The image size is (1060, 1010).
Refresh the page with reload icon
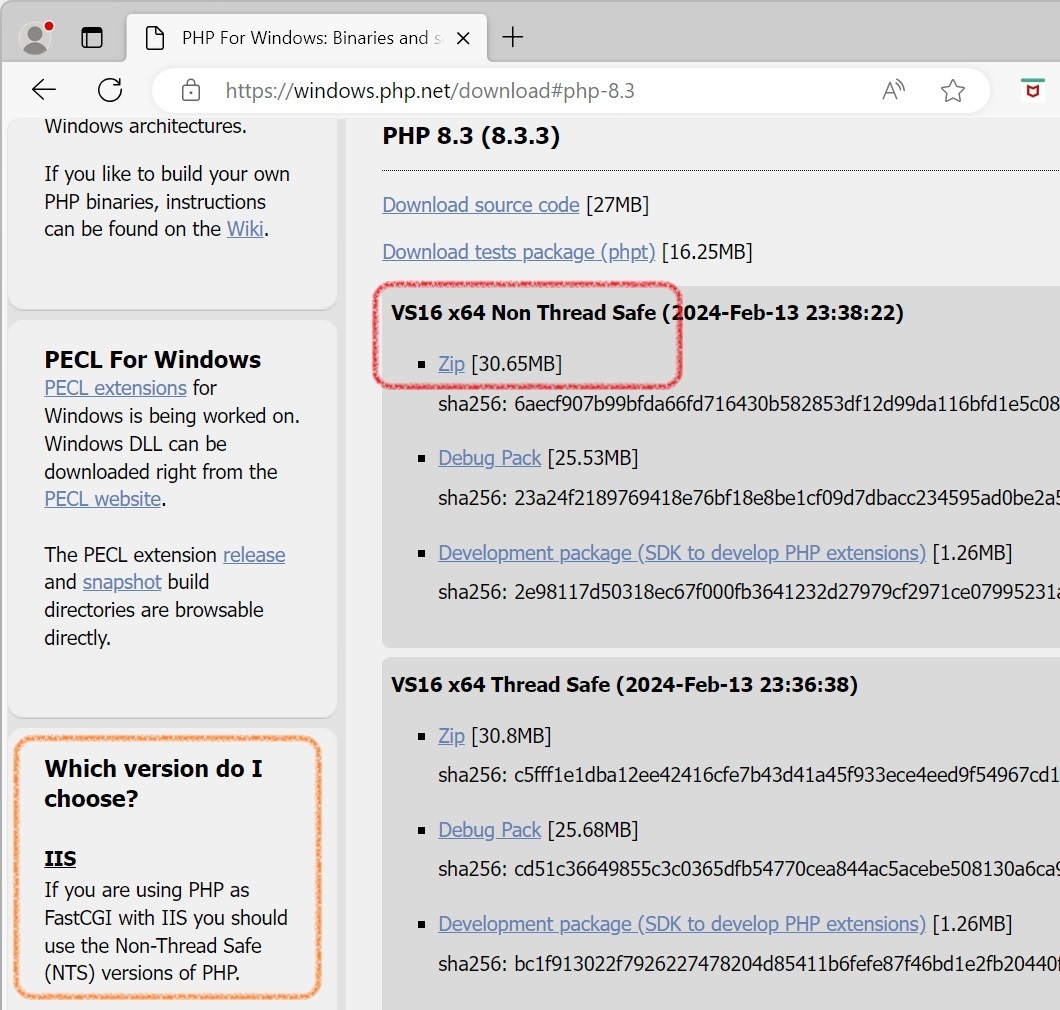point(110,91)
